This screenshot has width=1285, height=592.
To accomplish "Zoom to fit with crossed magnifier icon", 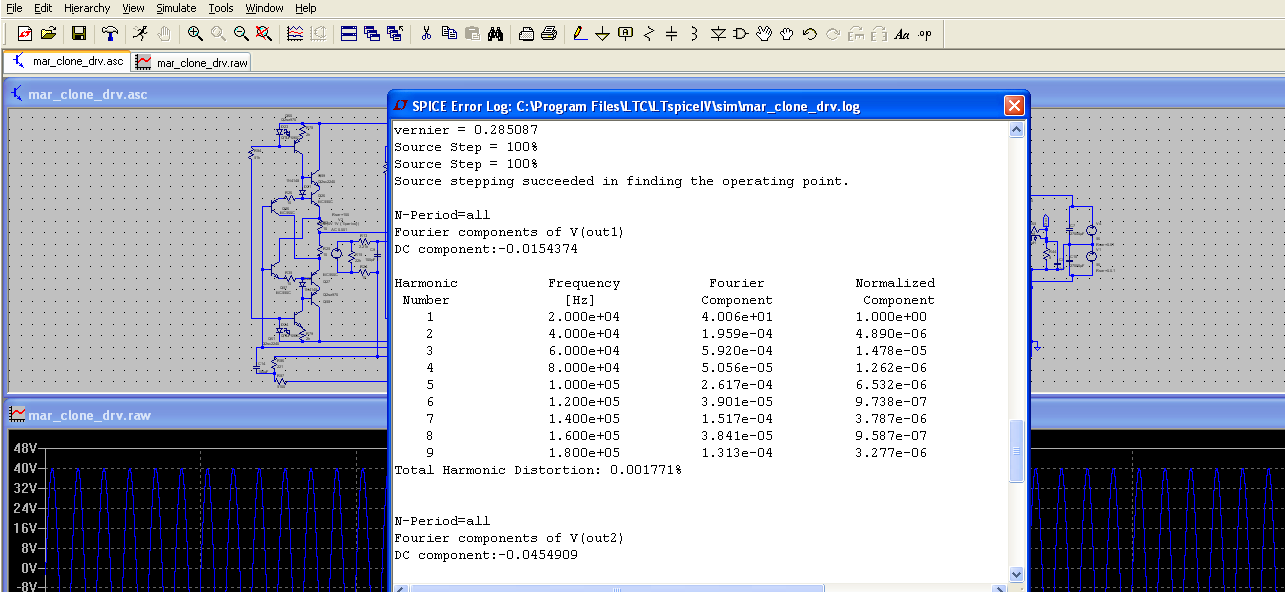I will 263,33.
